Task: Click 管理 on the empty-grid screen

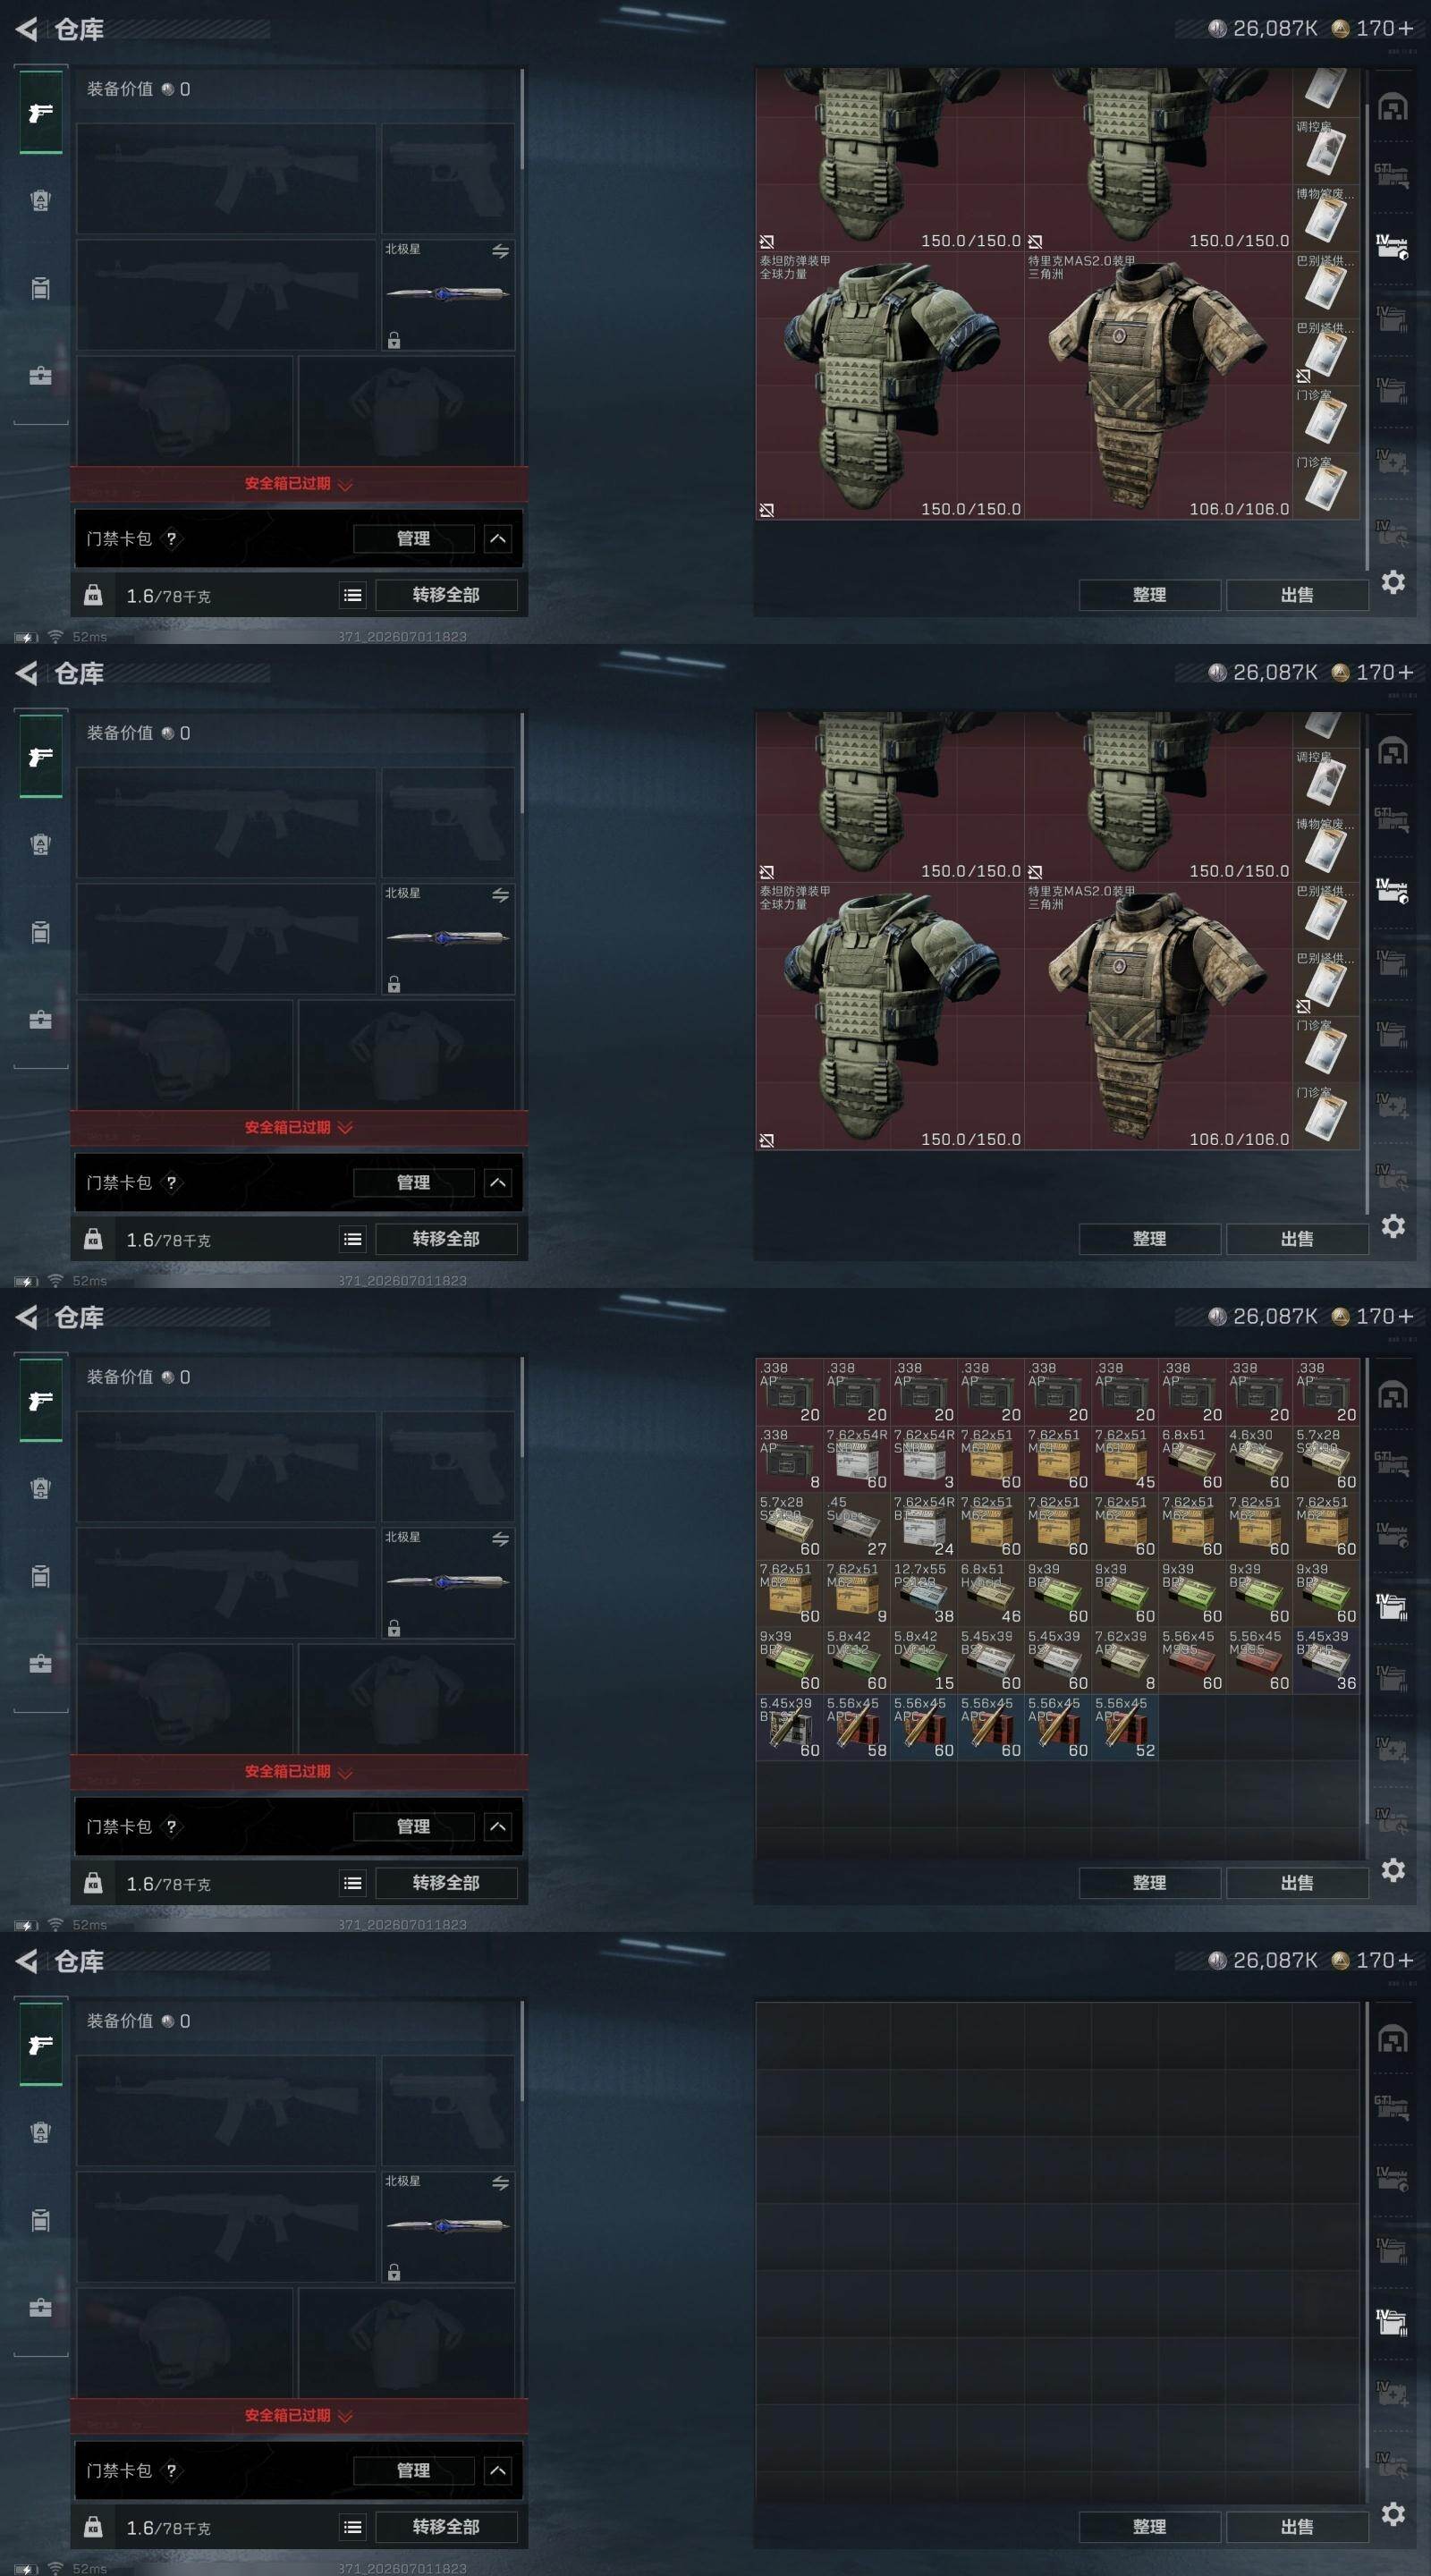Action: (414, 2471)
